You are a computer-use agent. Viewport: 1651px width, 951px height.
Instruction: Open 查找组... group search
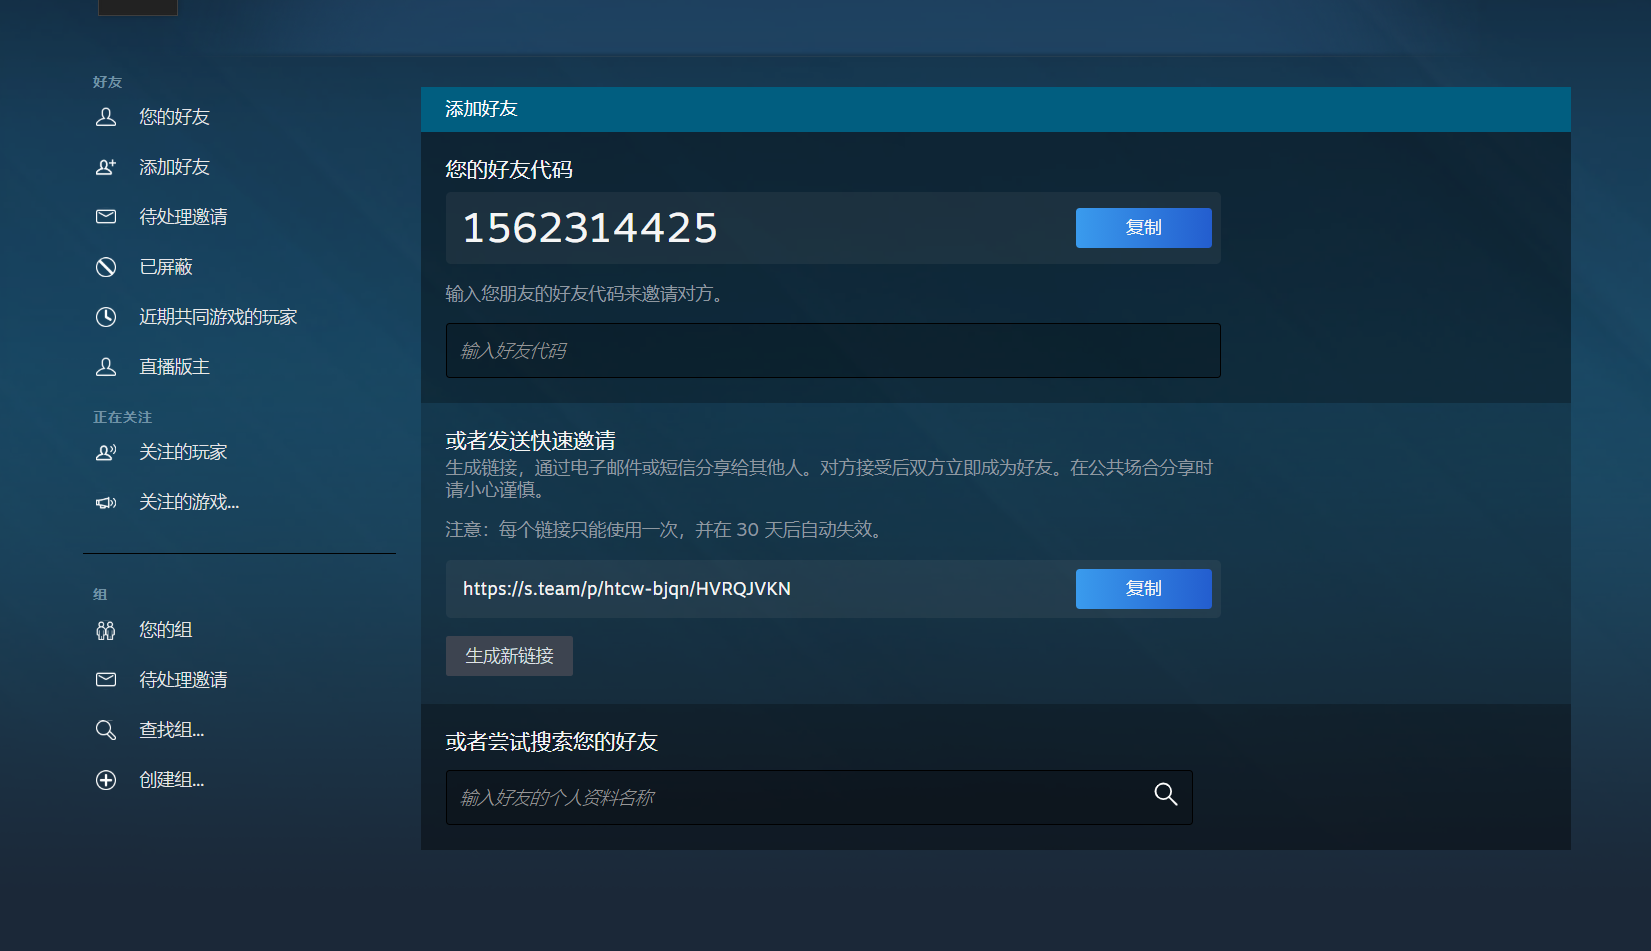tap(171, 730)
